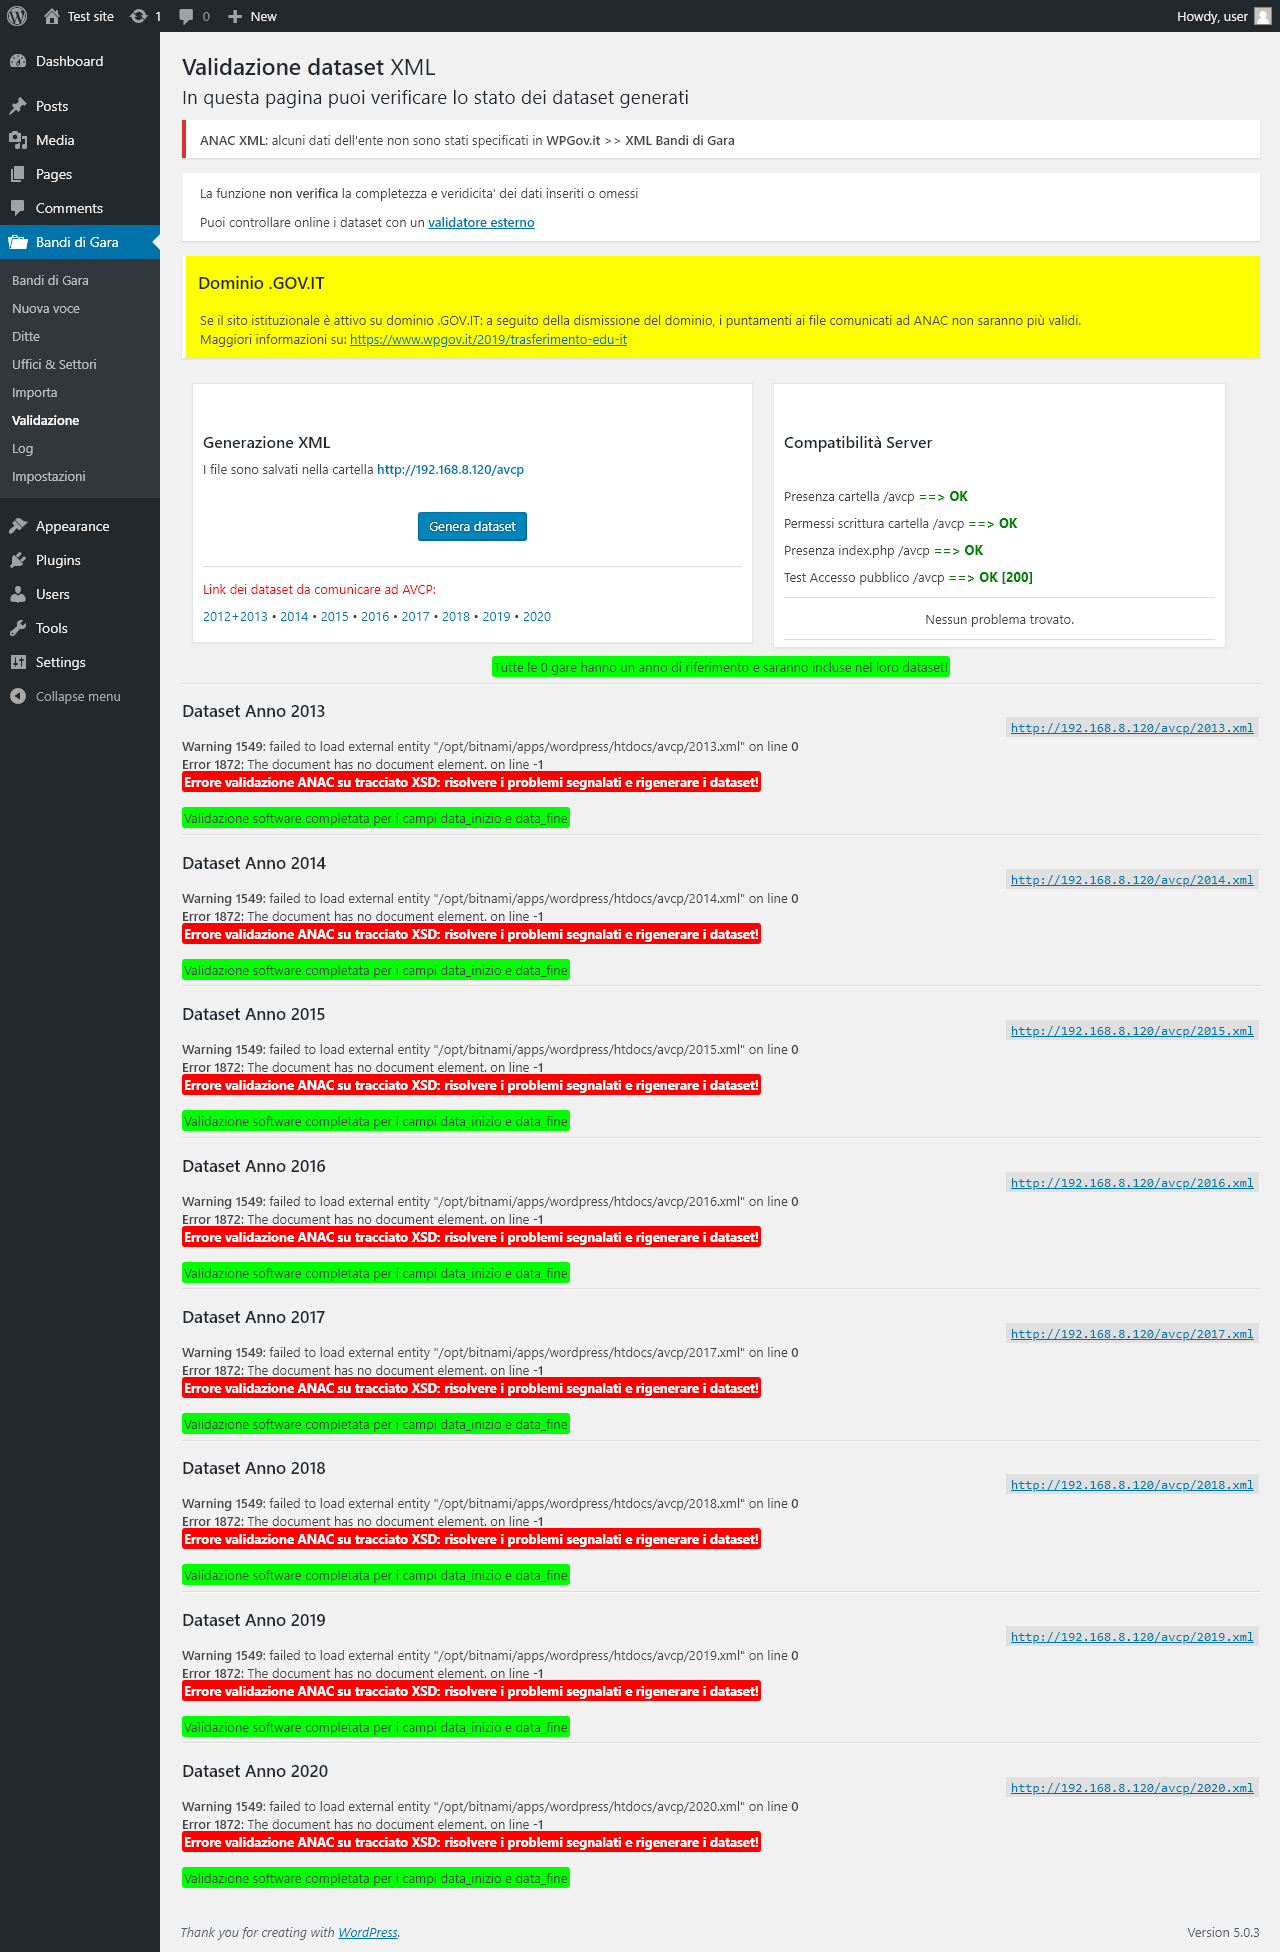This screenshot has height=1952, width=1280.
Task: Click the Howdy, user account text
Action: click(1212, 16)
